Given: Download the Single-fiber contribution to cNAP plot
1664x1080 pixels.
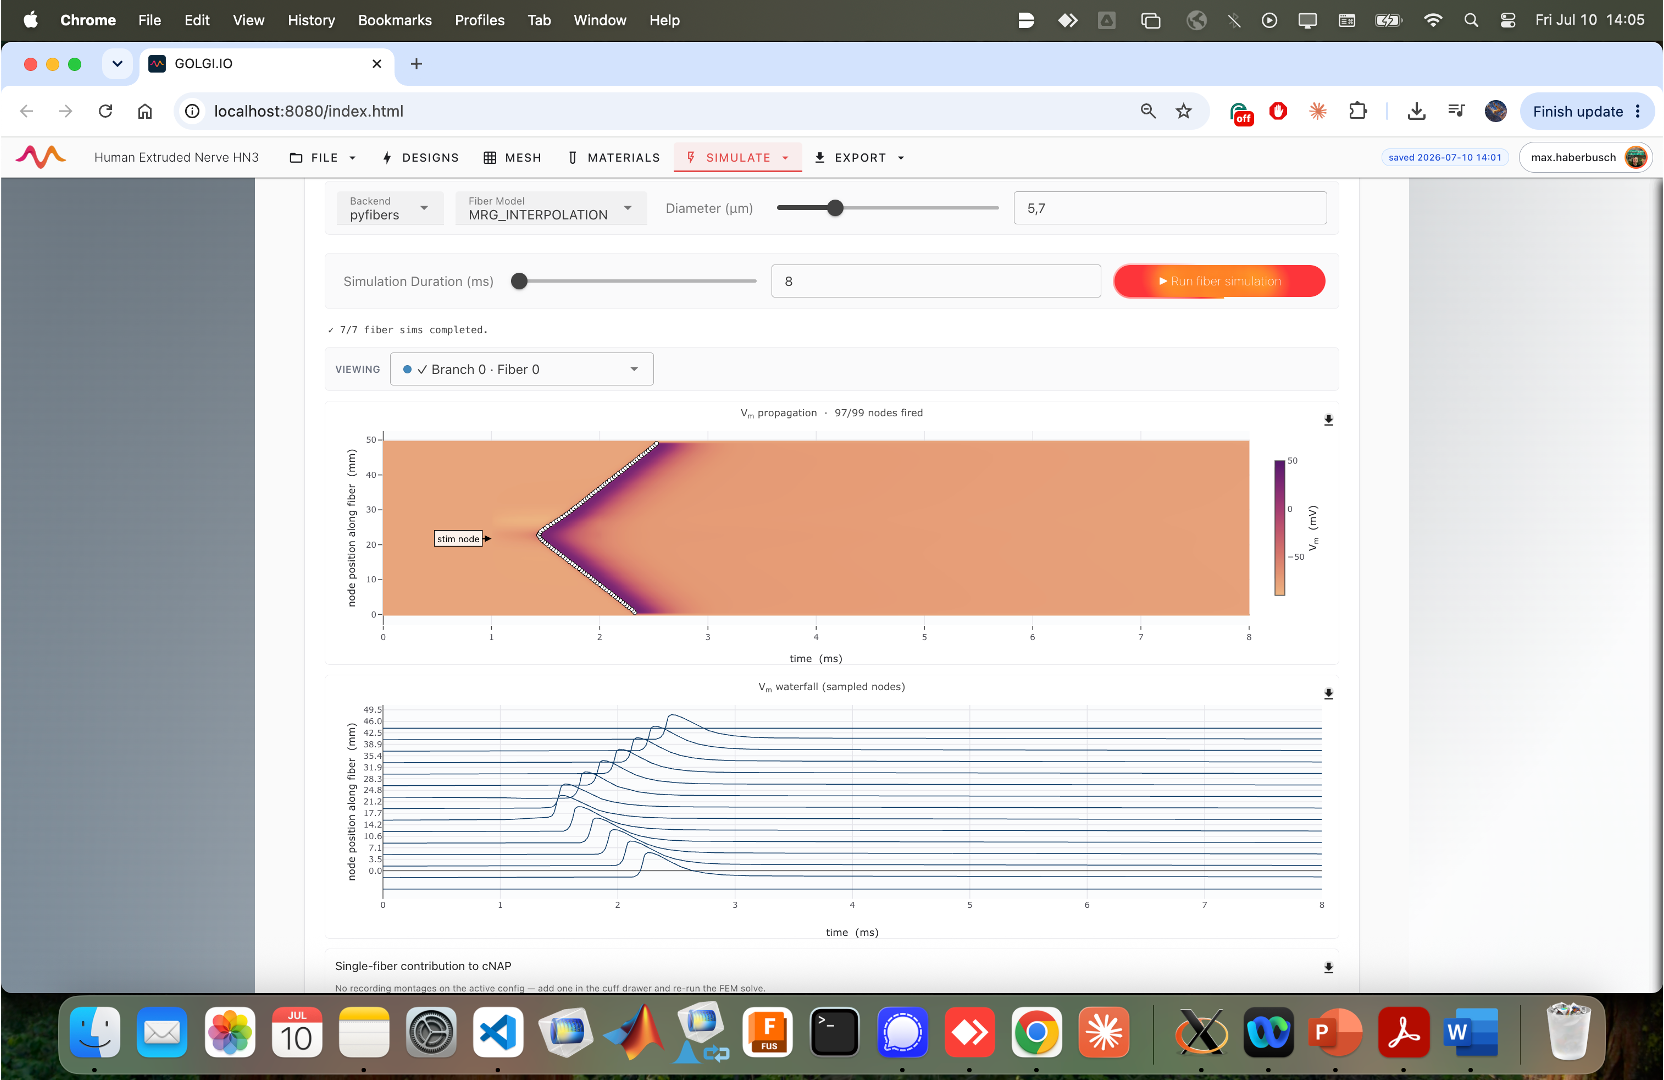Looking at the screenshot, I should [x=1328, y=968].
